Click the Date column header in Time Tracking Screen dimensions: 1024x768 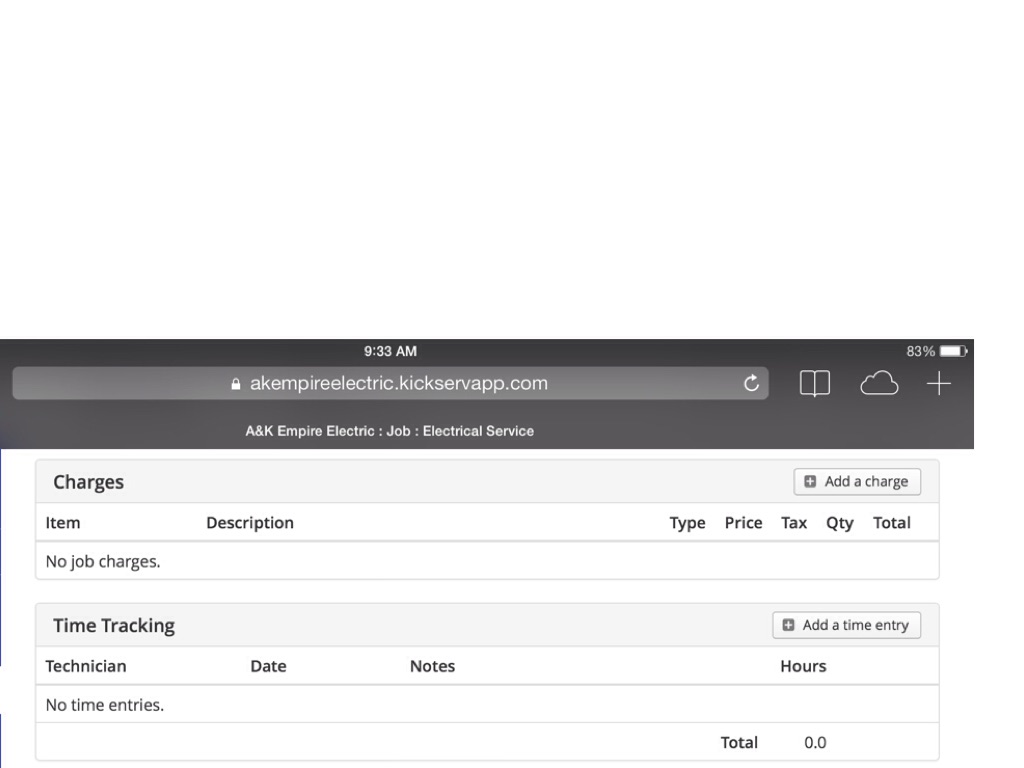[268, 667]
